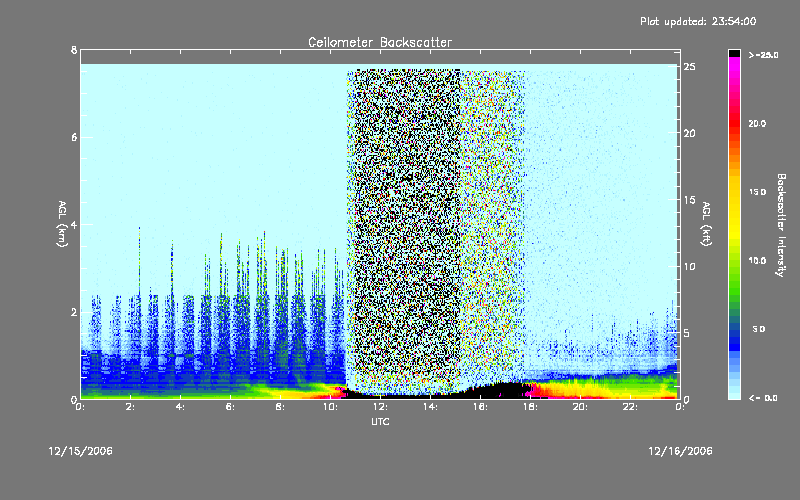Image resolution: width=800 pixels, height=500 pixels.
Task: Click the 4 km altitude tick label
Action: (74, 224)
